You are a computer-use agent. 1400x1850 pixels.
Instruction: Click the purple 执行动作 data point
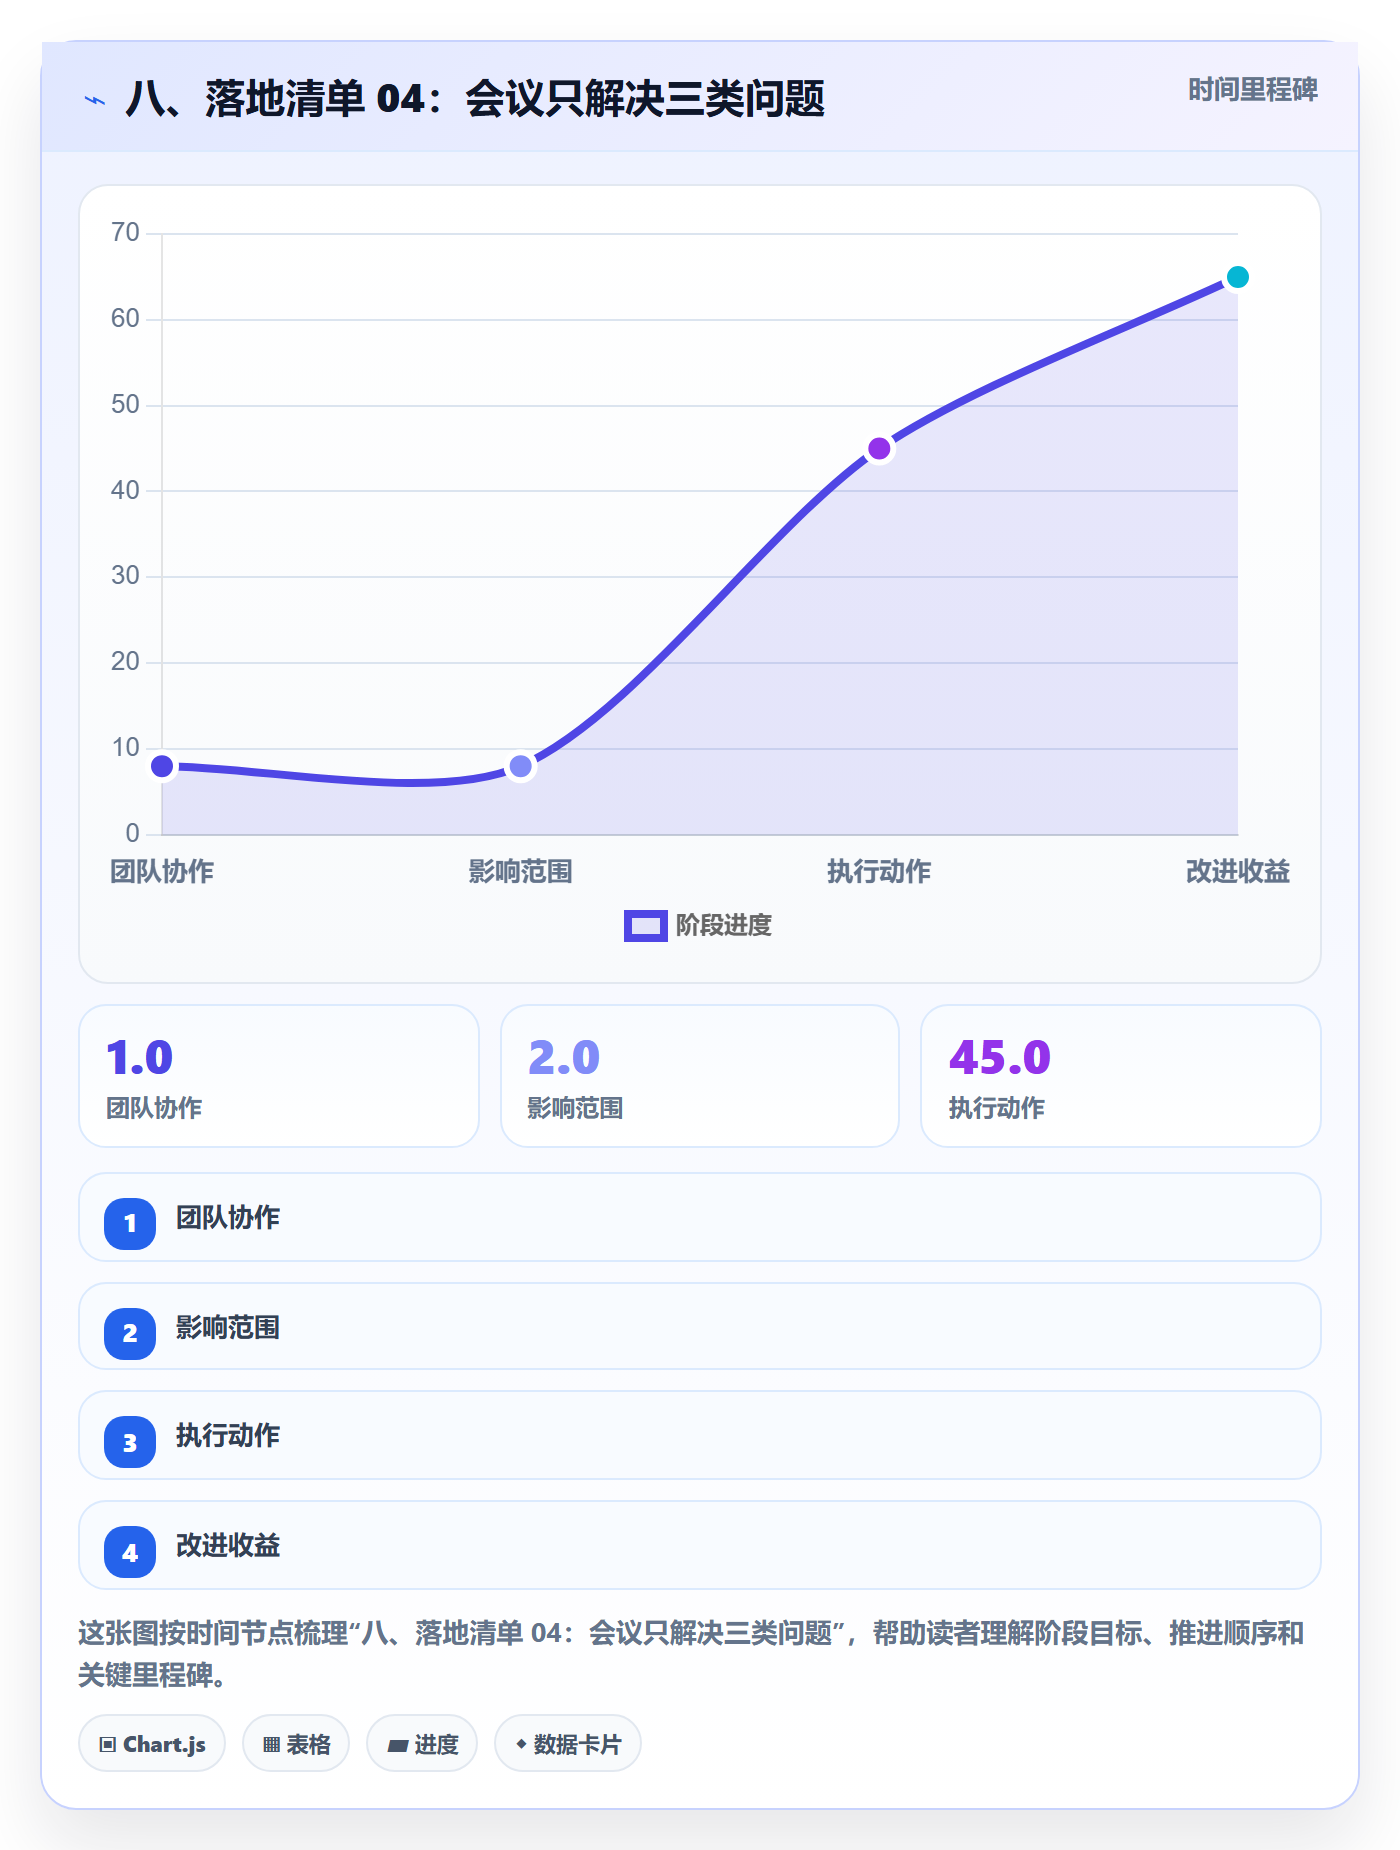click(x=879, y=449)
